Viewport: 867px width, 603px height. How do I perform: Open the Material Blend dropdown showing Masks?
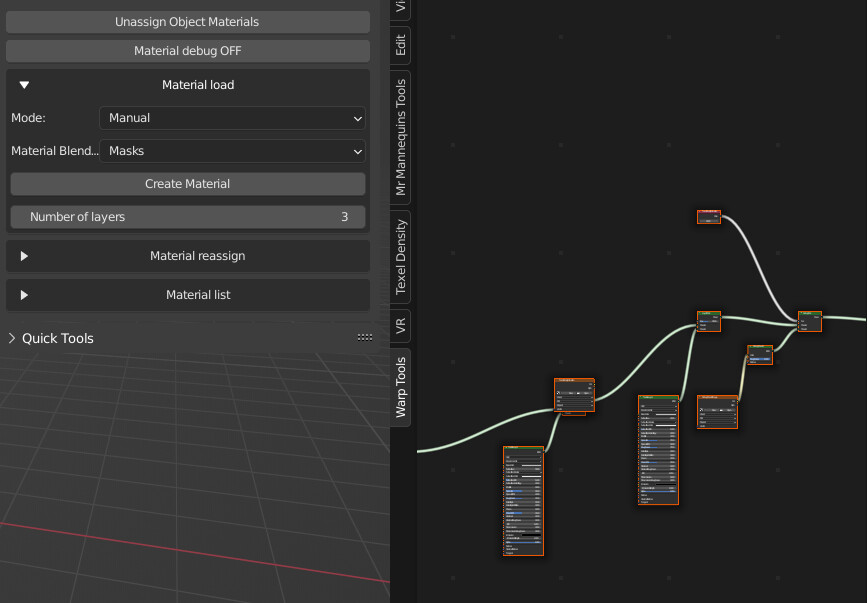[x=232, y=151]
